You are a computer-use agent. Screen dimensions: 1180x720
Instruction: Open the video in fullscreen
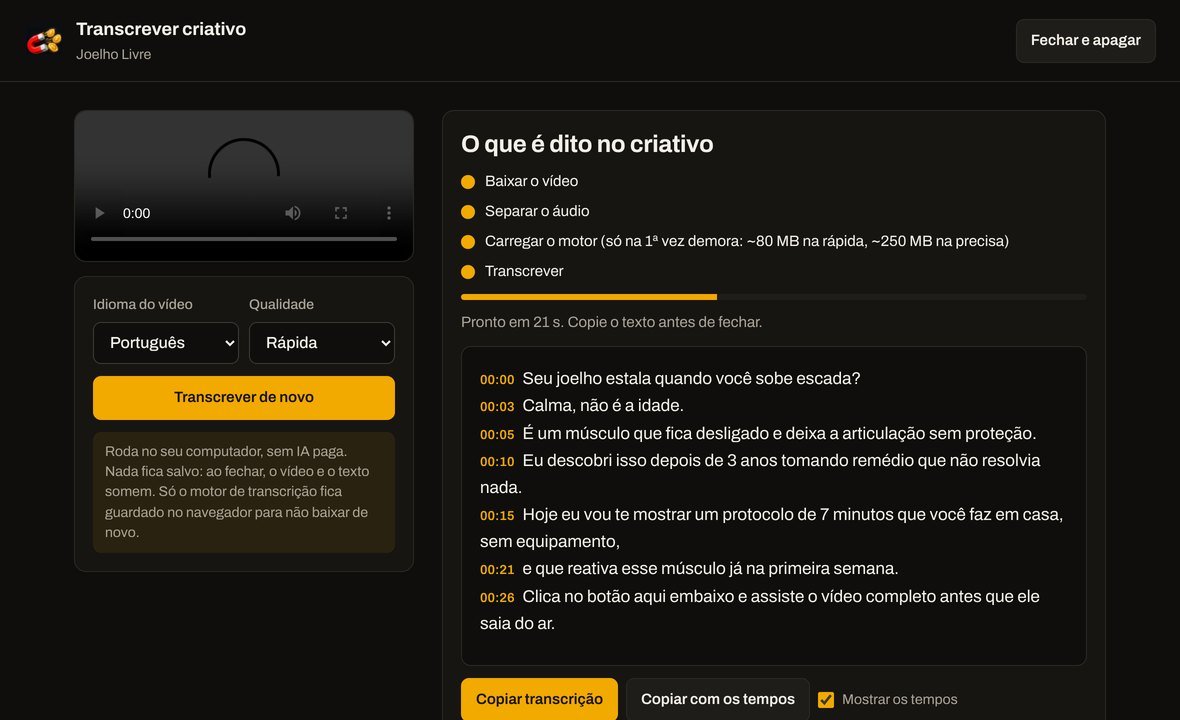(341, 213)
